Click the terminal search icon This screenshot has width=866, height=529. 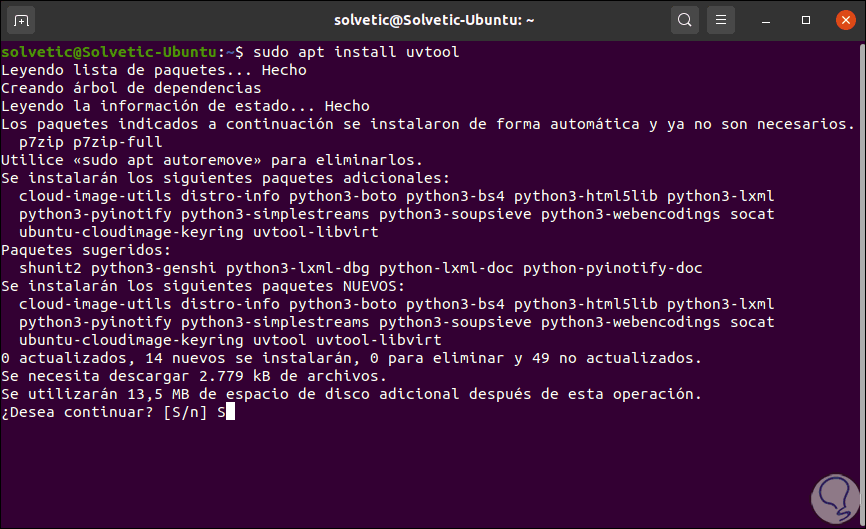(685, 20)
